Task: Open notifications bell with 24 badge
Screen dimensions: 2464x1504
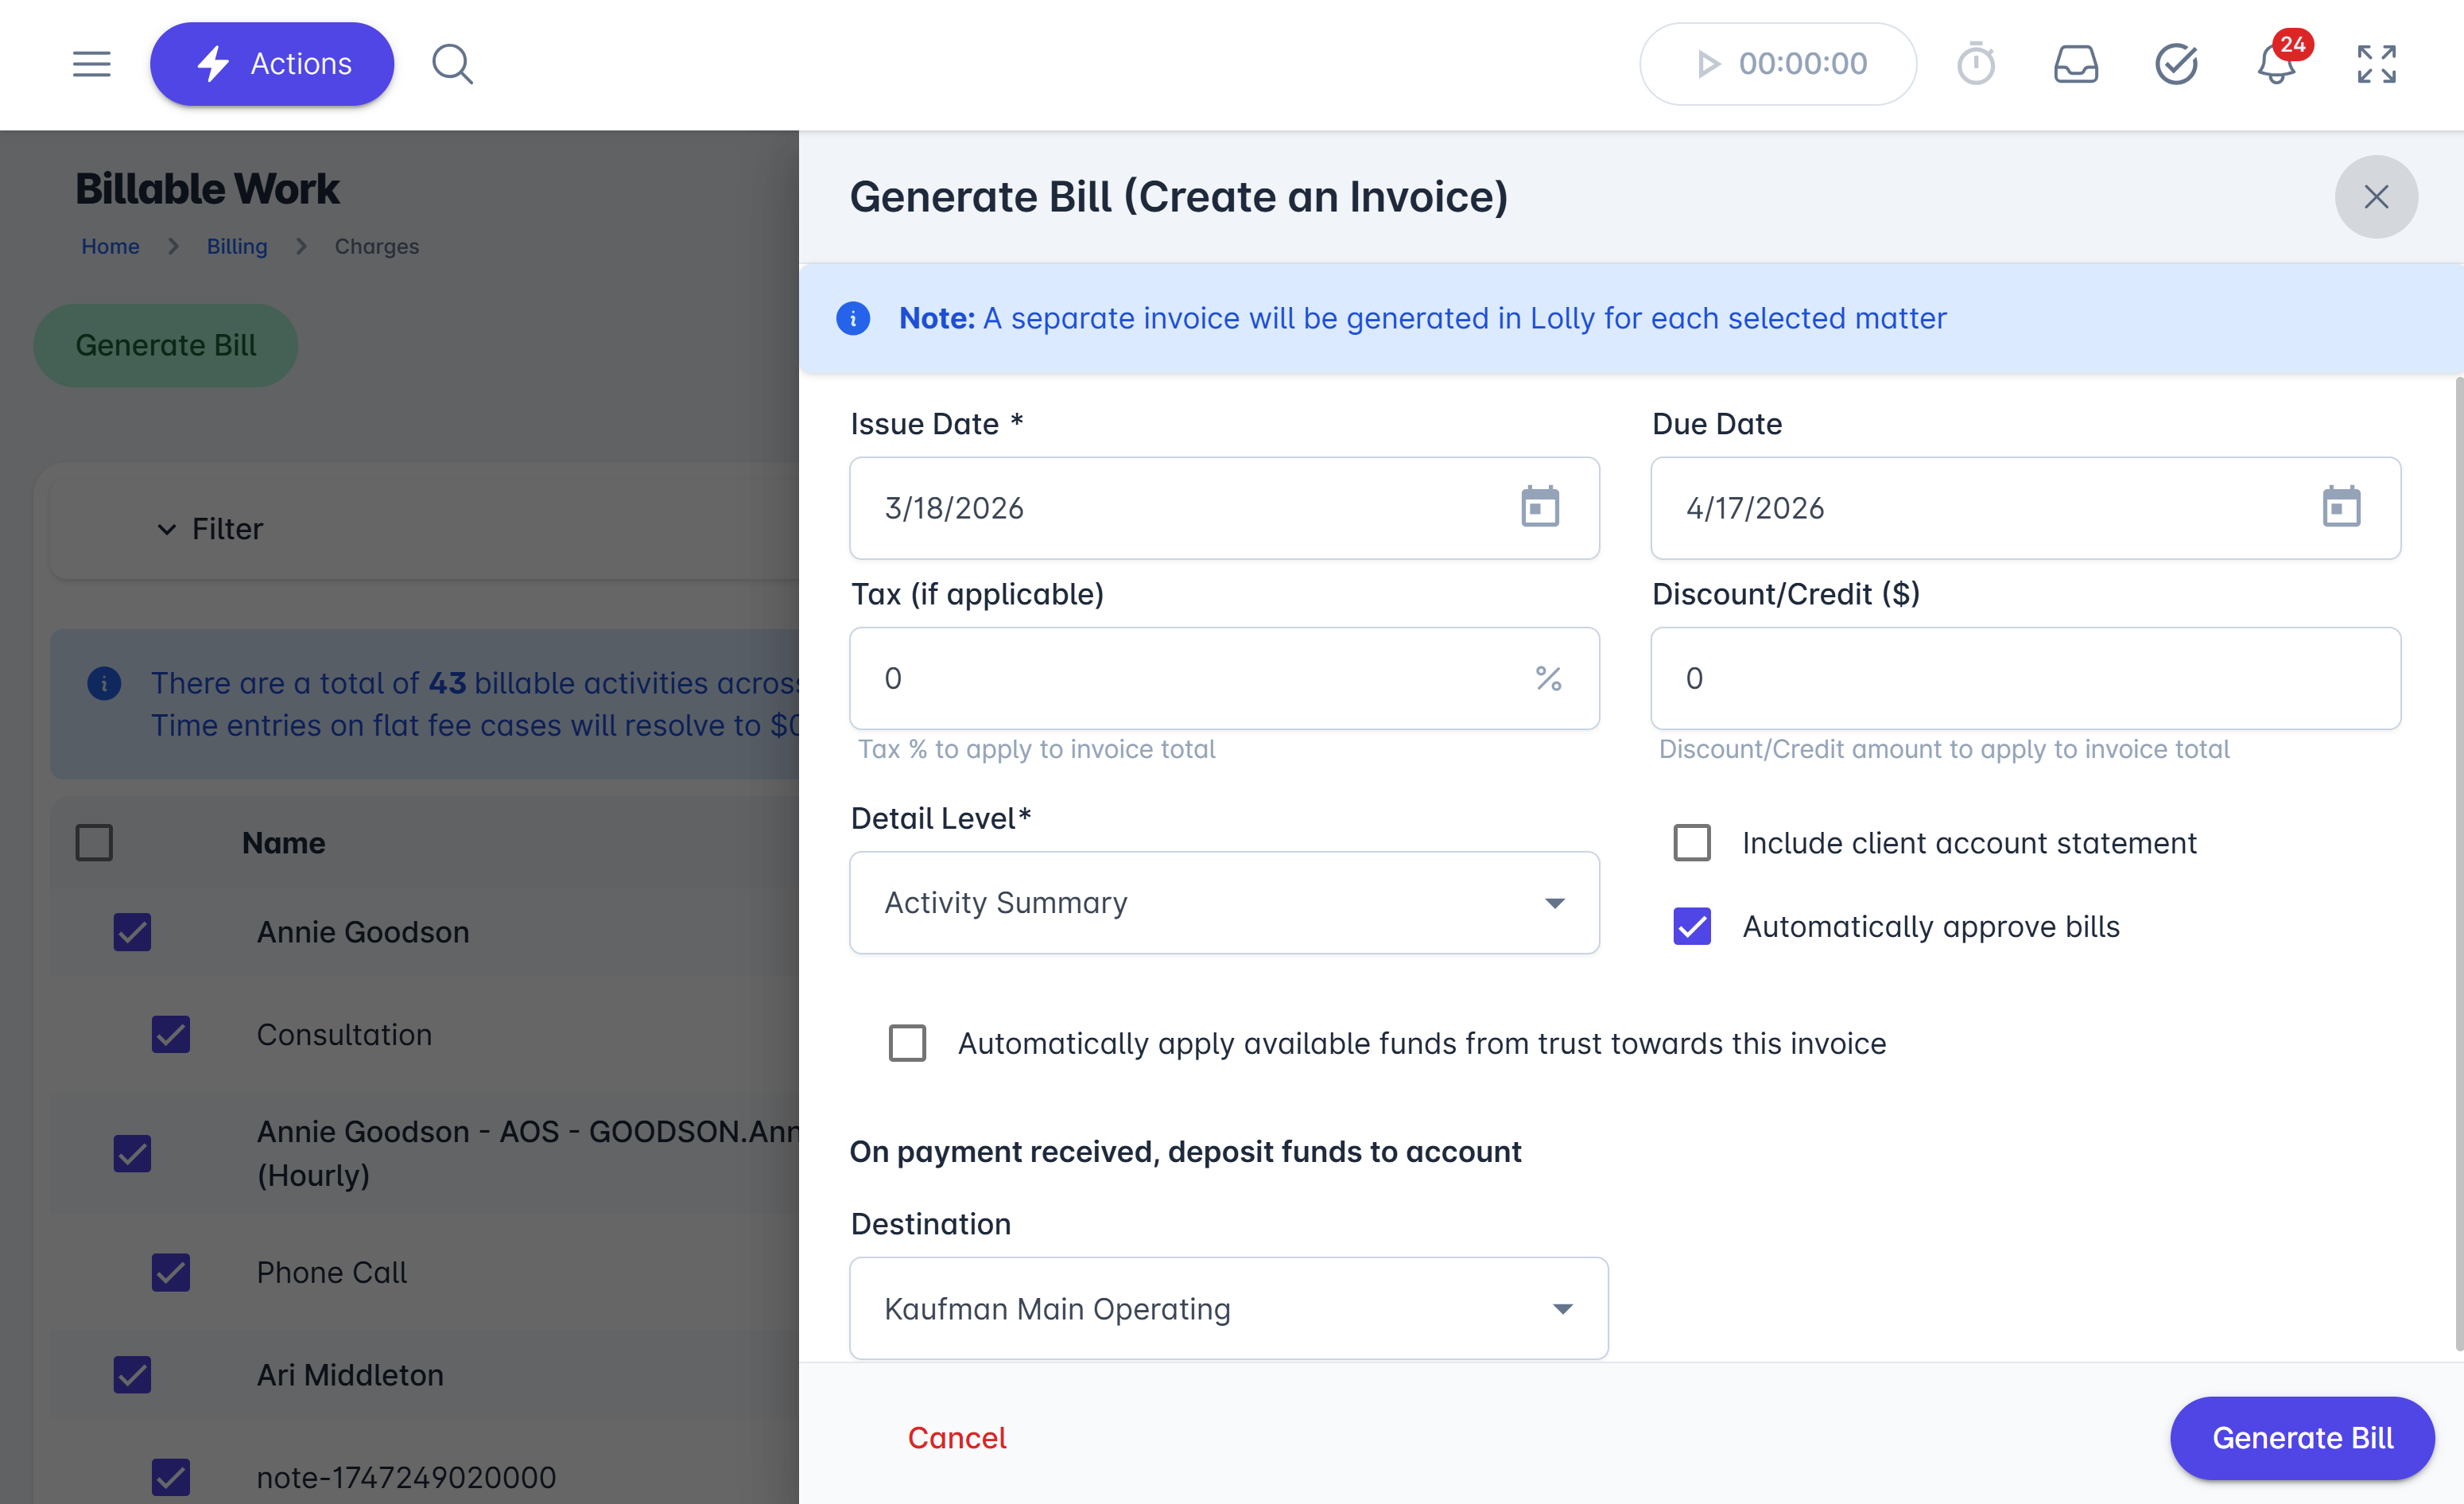Action: 2277,64
